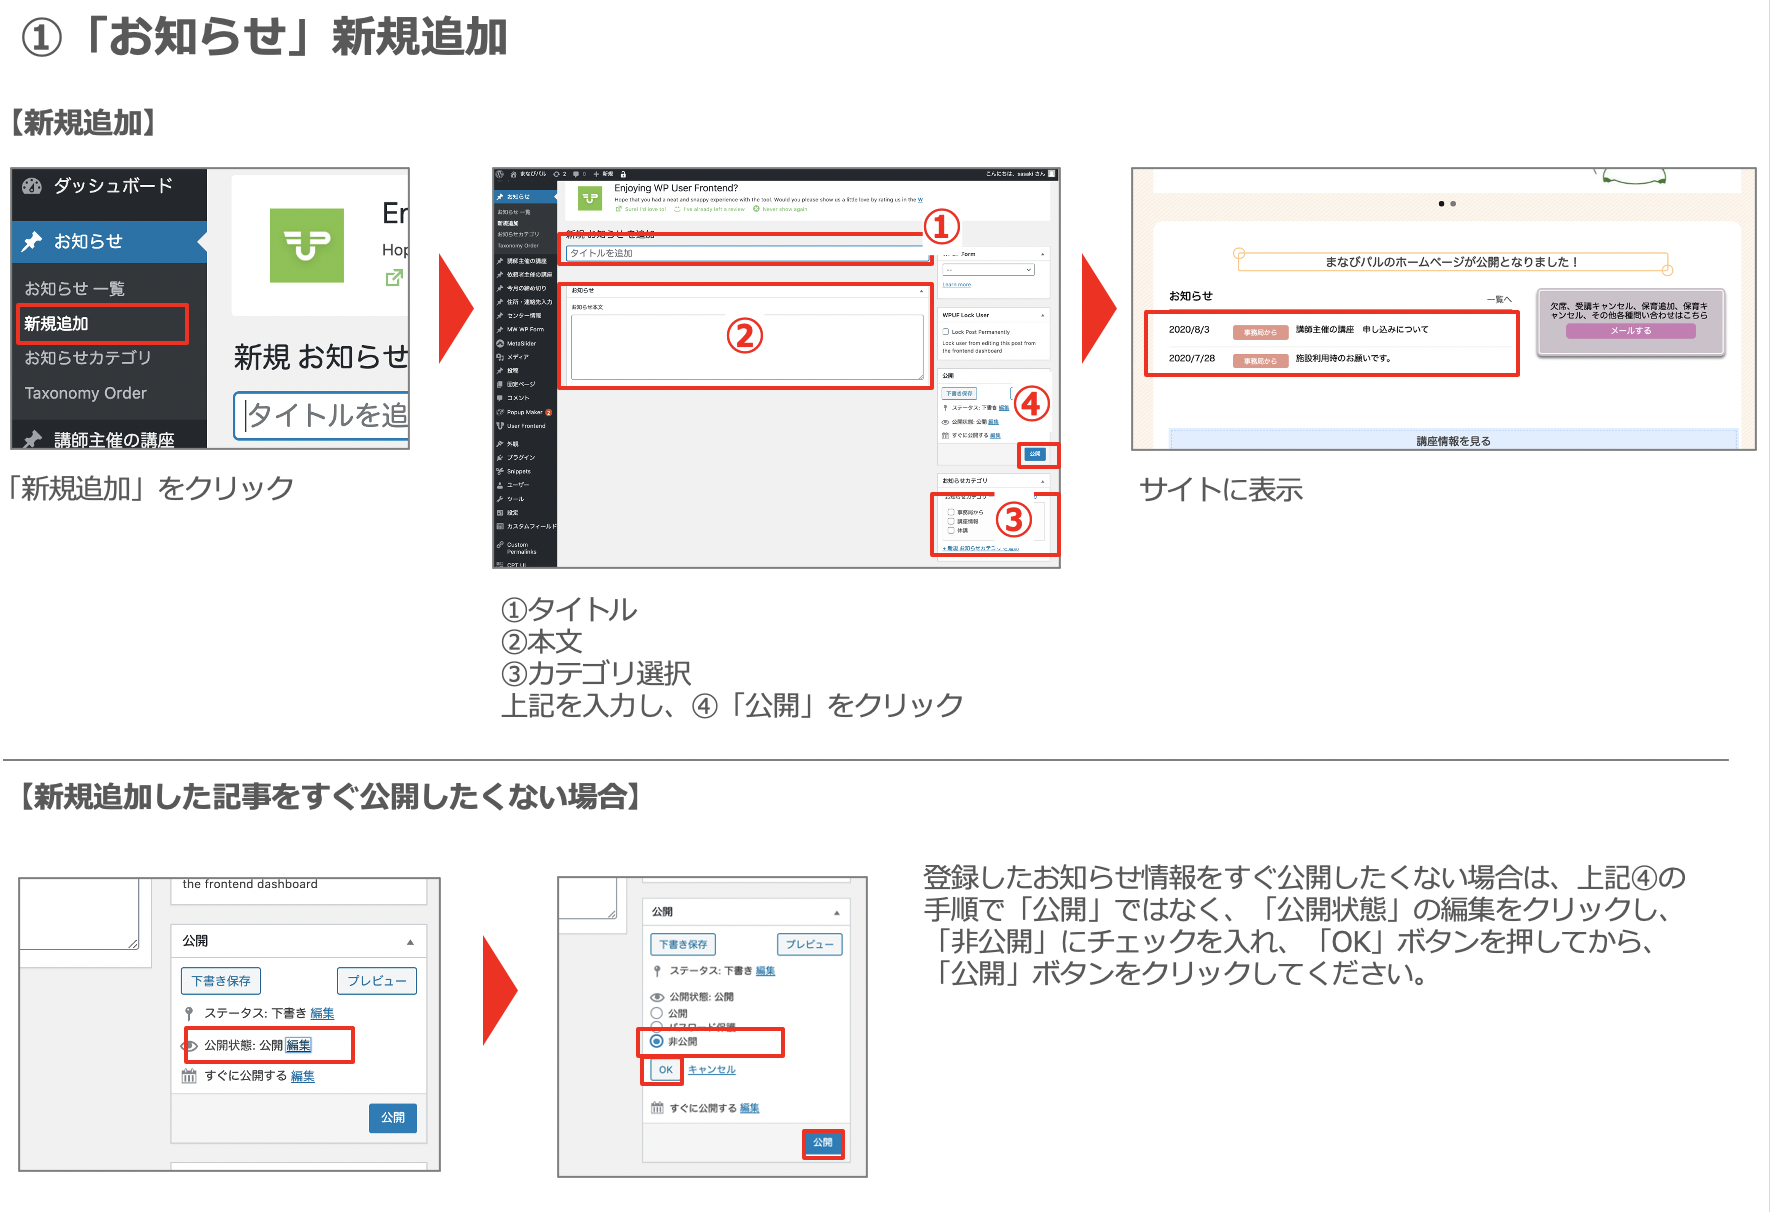This screenshot has height=1212, width=1770.
Task: Click ツール icon in the small sidebar
Action: [x=500, y=499]
